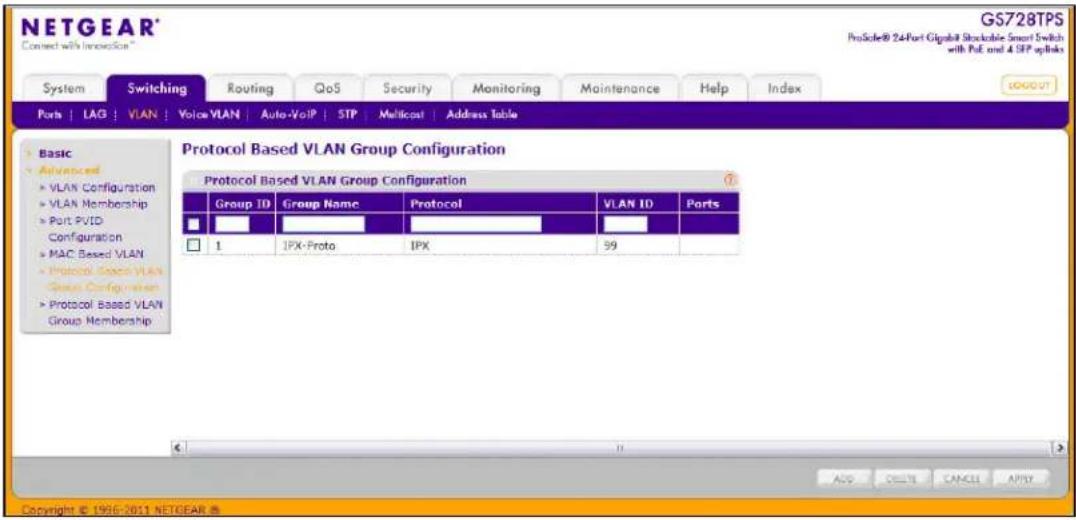Open the Help tab

coord(713,88)
